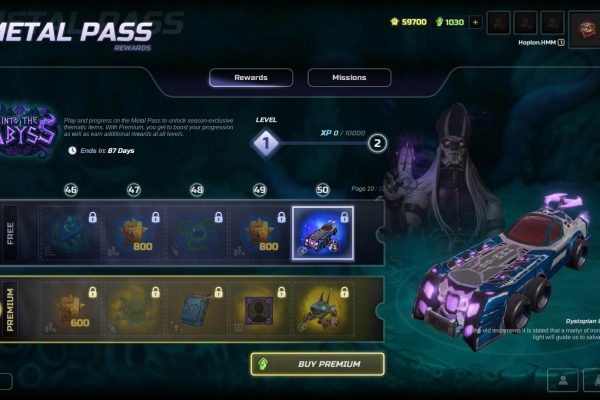Open the player profile avatar
This screenshot has height=400, width=600.
pos(585,29)
